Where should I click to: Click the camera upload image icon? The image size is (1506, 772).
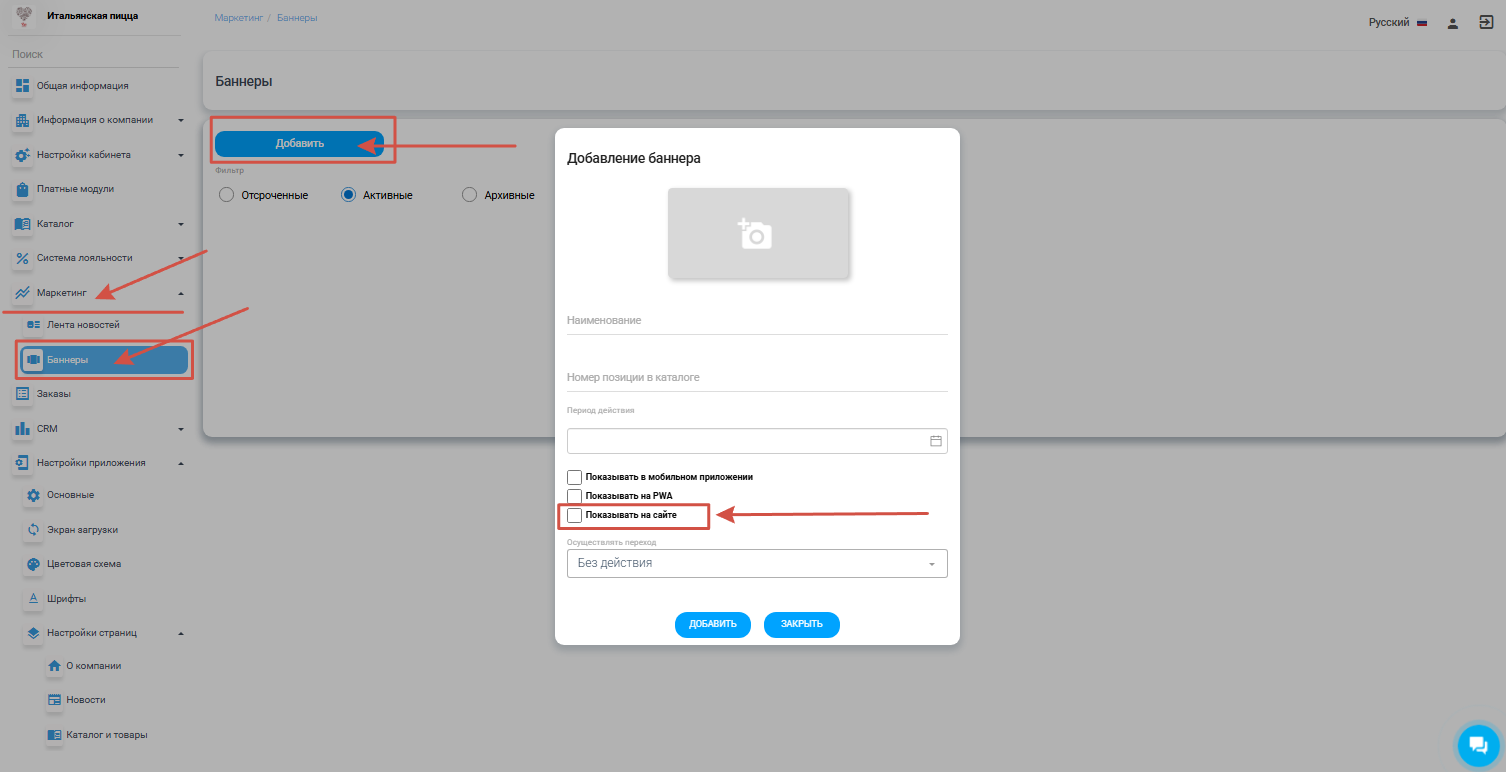coord(756,234)
